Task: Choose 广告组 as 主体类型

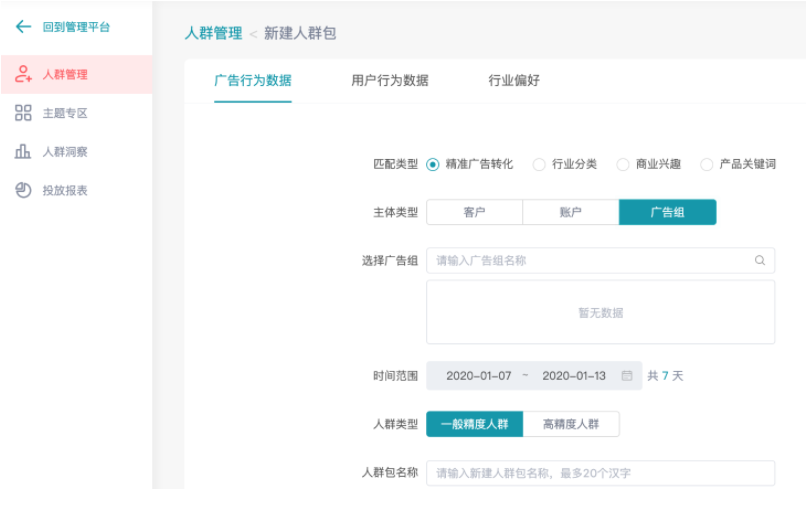Action: 667,212
